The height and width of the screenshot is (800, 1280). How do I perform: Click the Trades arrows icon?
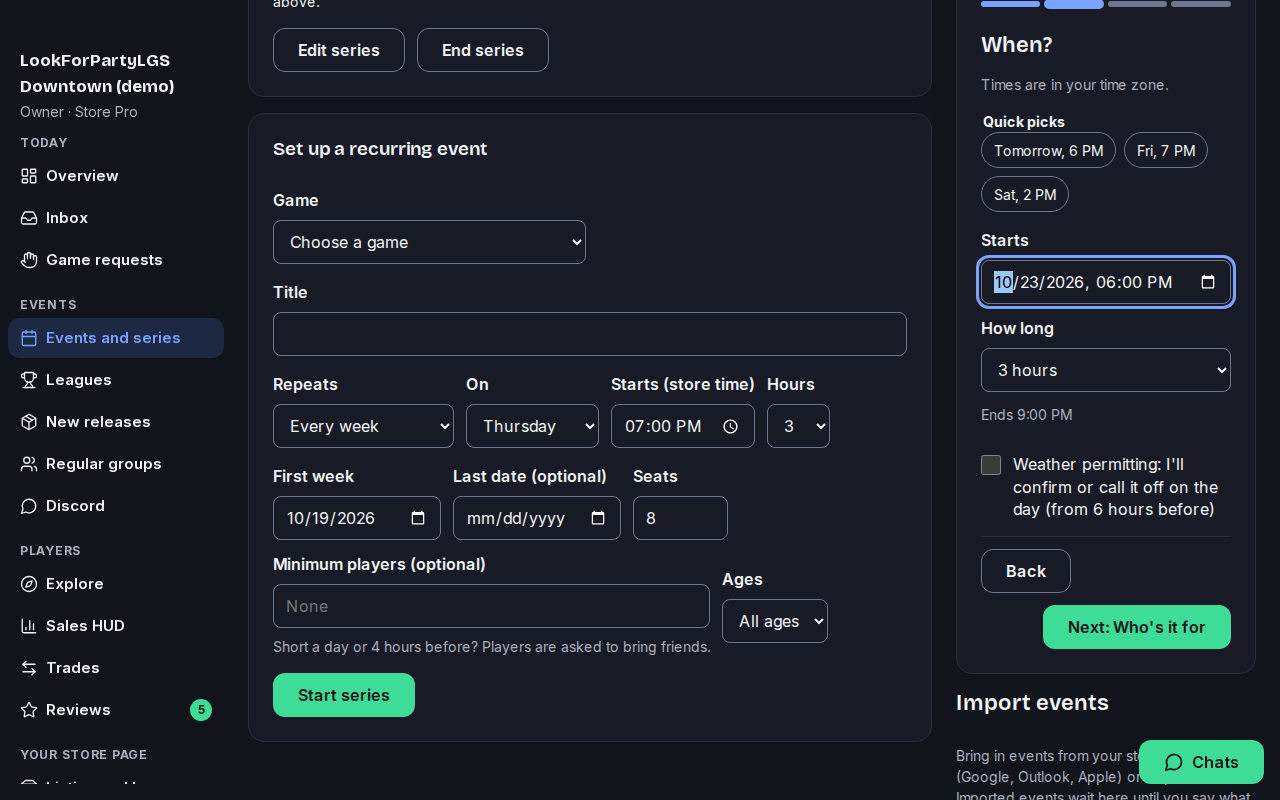pyautogui.click(x=29, y=668)
